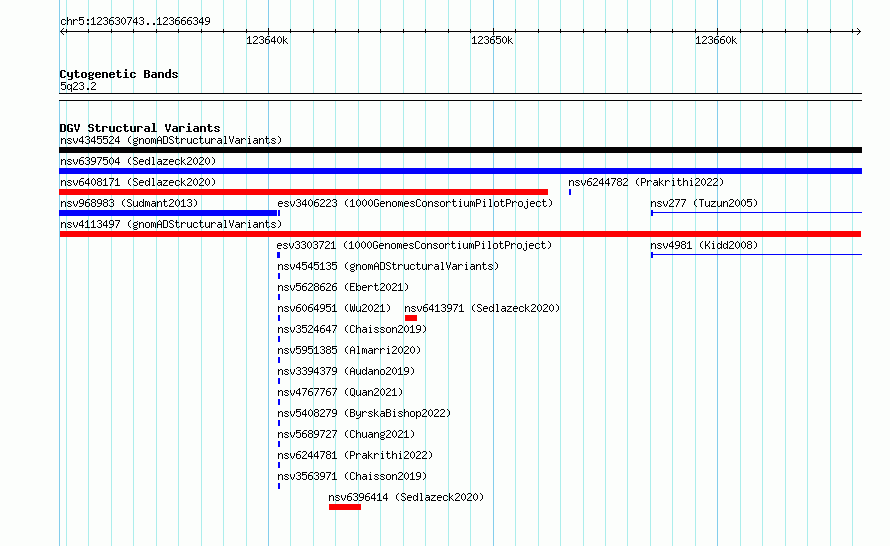Open nsv5951385 (Almarri2020) label

pyautogui.click(x=349, y=350)
